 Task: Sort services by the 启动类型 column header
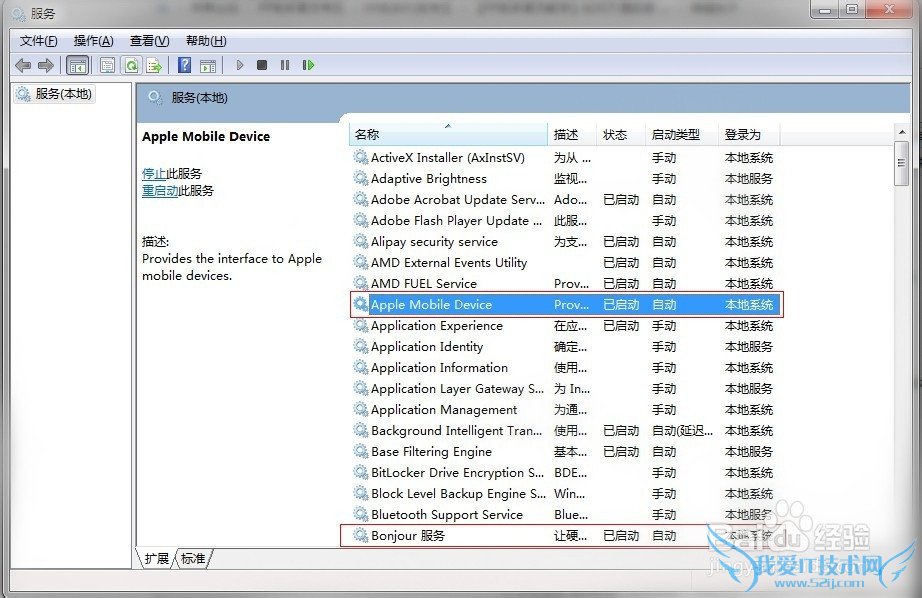[675, 134]
